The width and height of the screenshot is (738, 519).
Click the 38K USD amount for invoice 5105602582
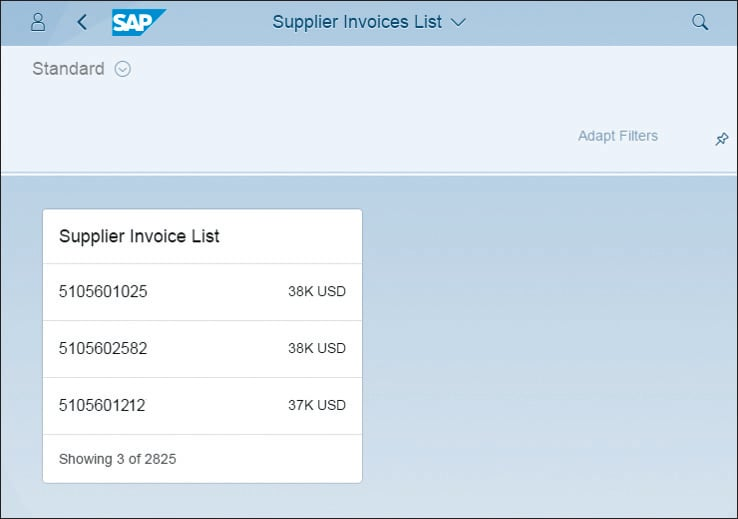(x=316, y=349)
